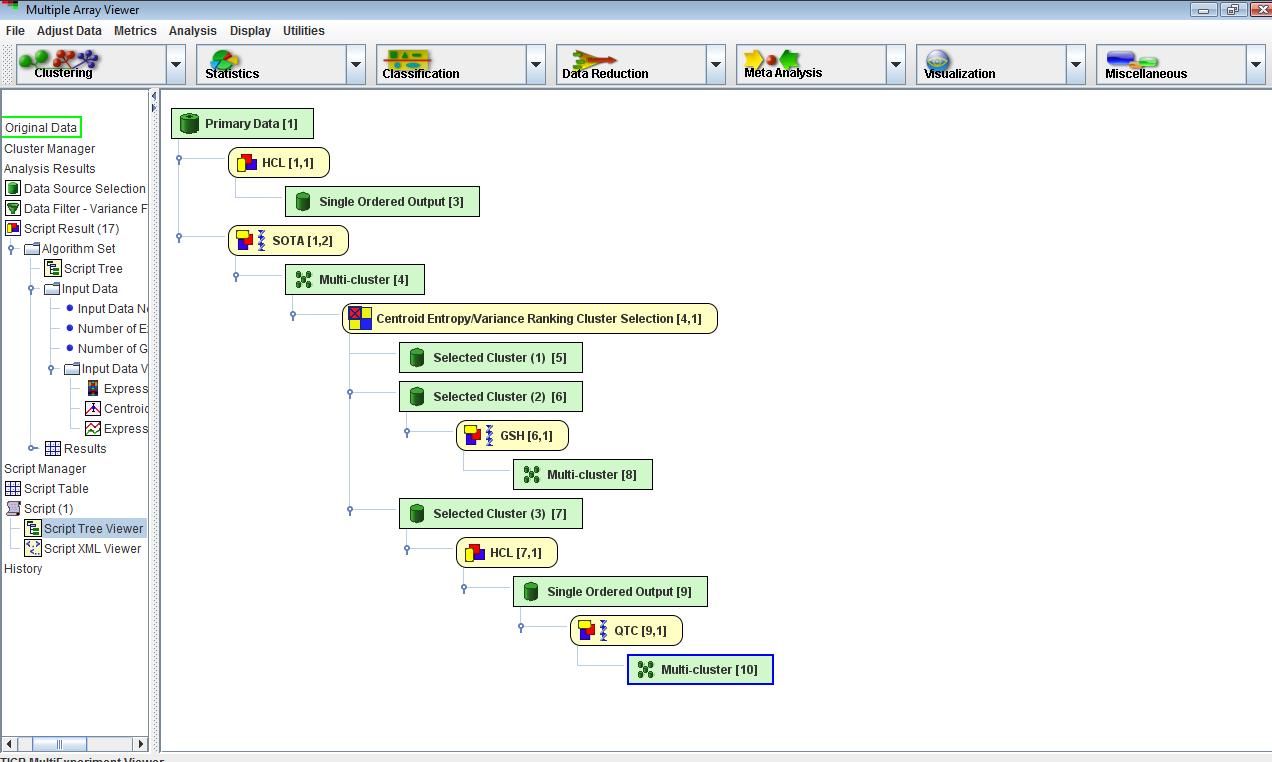Select the Script Table icon in sidebar
1272x762 pixels.
click(x=13, y=489)
